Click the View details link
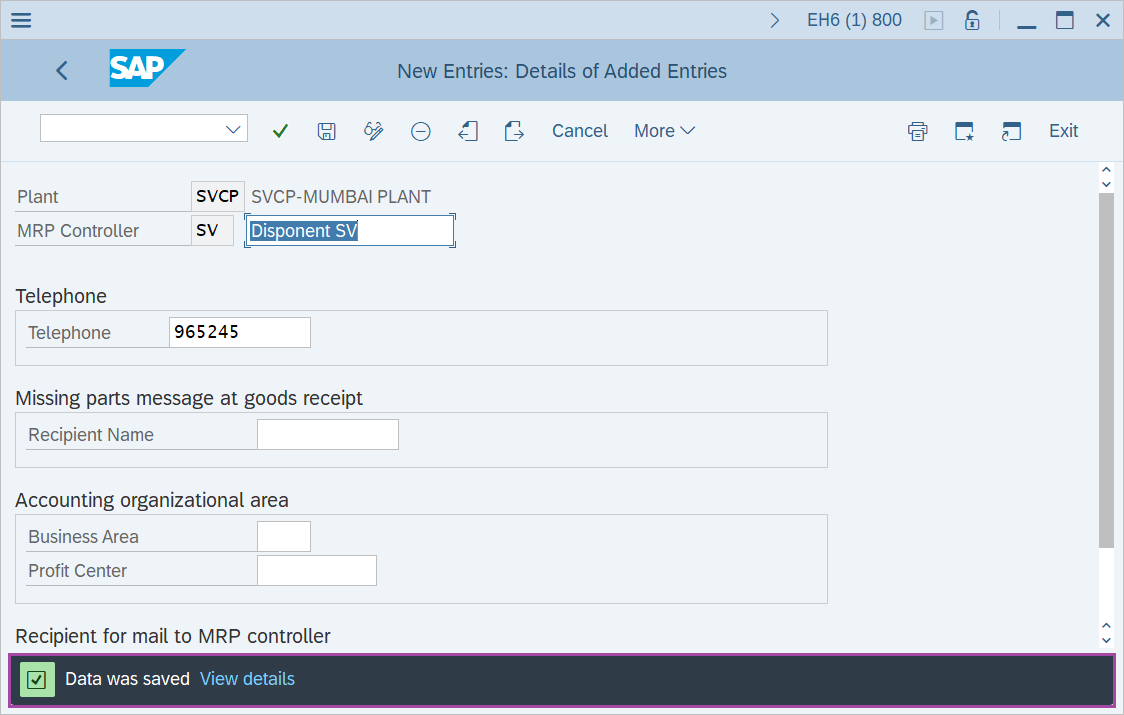The width and height of the screenshot is (1124, 715). [x=247, y=678]
